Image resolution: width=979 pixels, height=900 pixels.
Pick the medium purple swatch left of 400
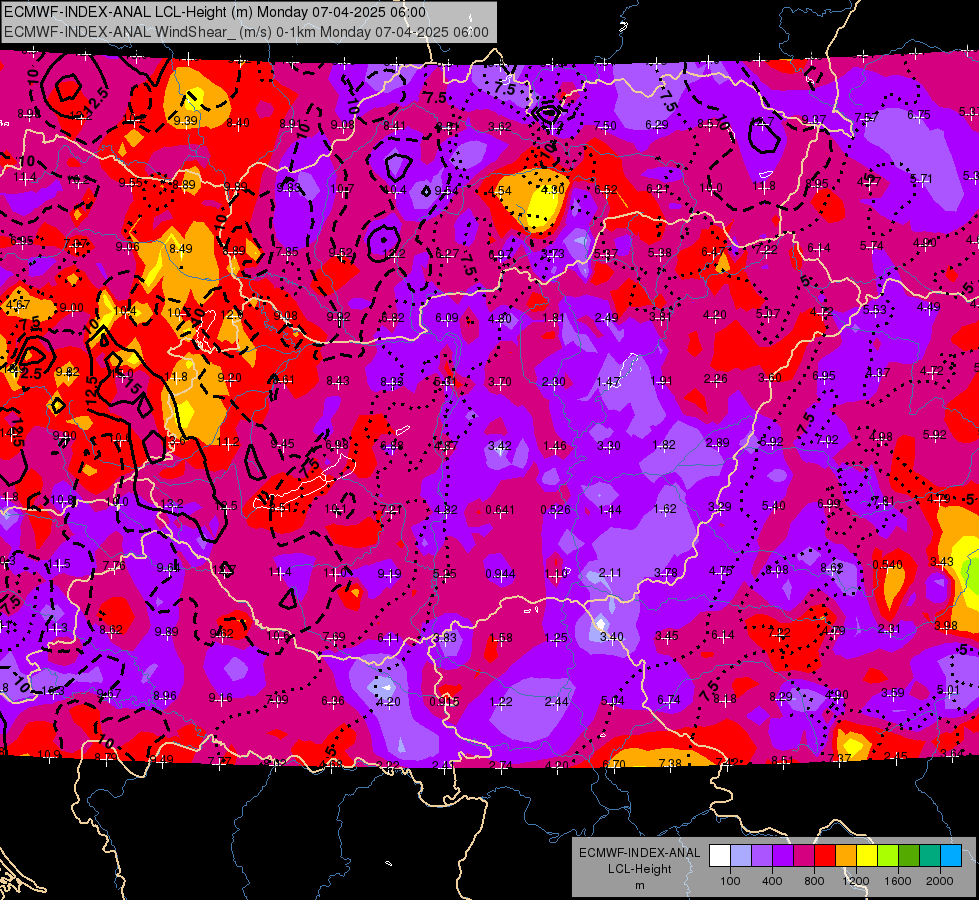762,856
